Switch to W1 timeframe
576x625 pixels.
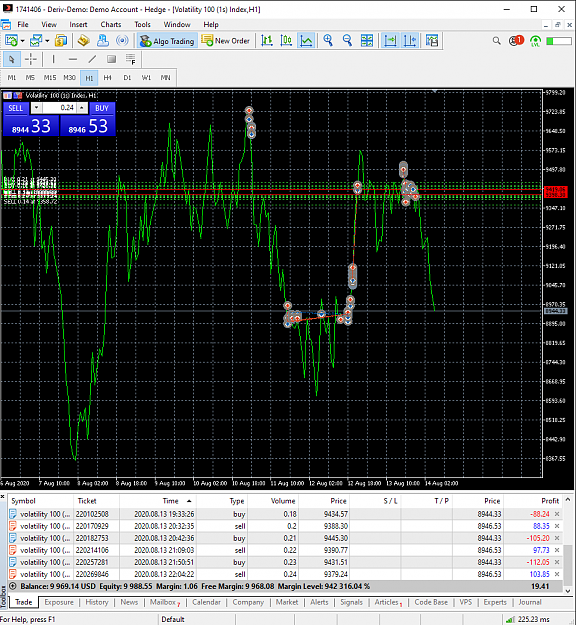[146, 78]
